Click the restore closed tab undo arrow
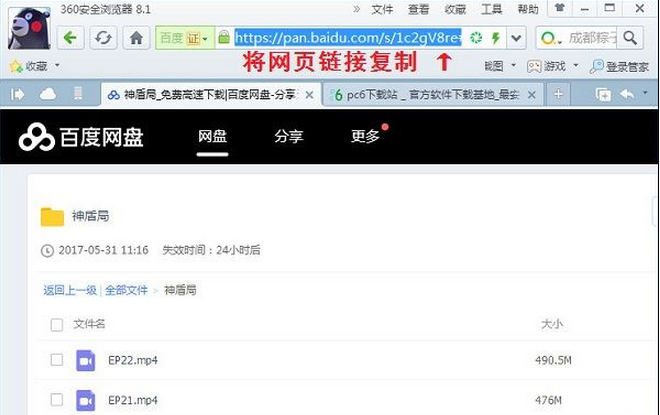 [627, 94]
